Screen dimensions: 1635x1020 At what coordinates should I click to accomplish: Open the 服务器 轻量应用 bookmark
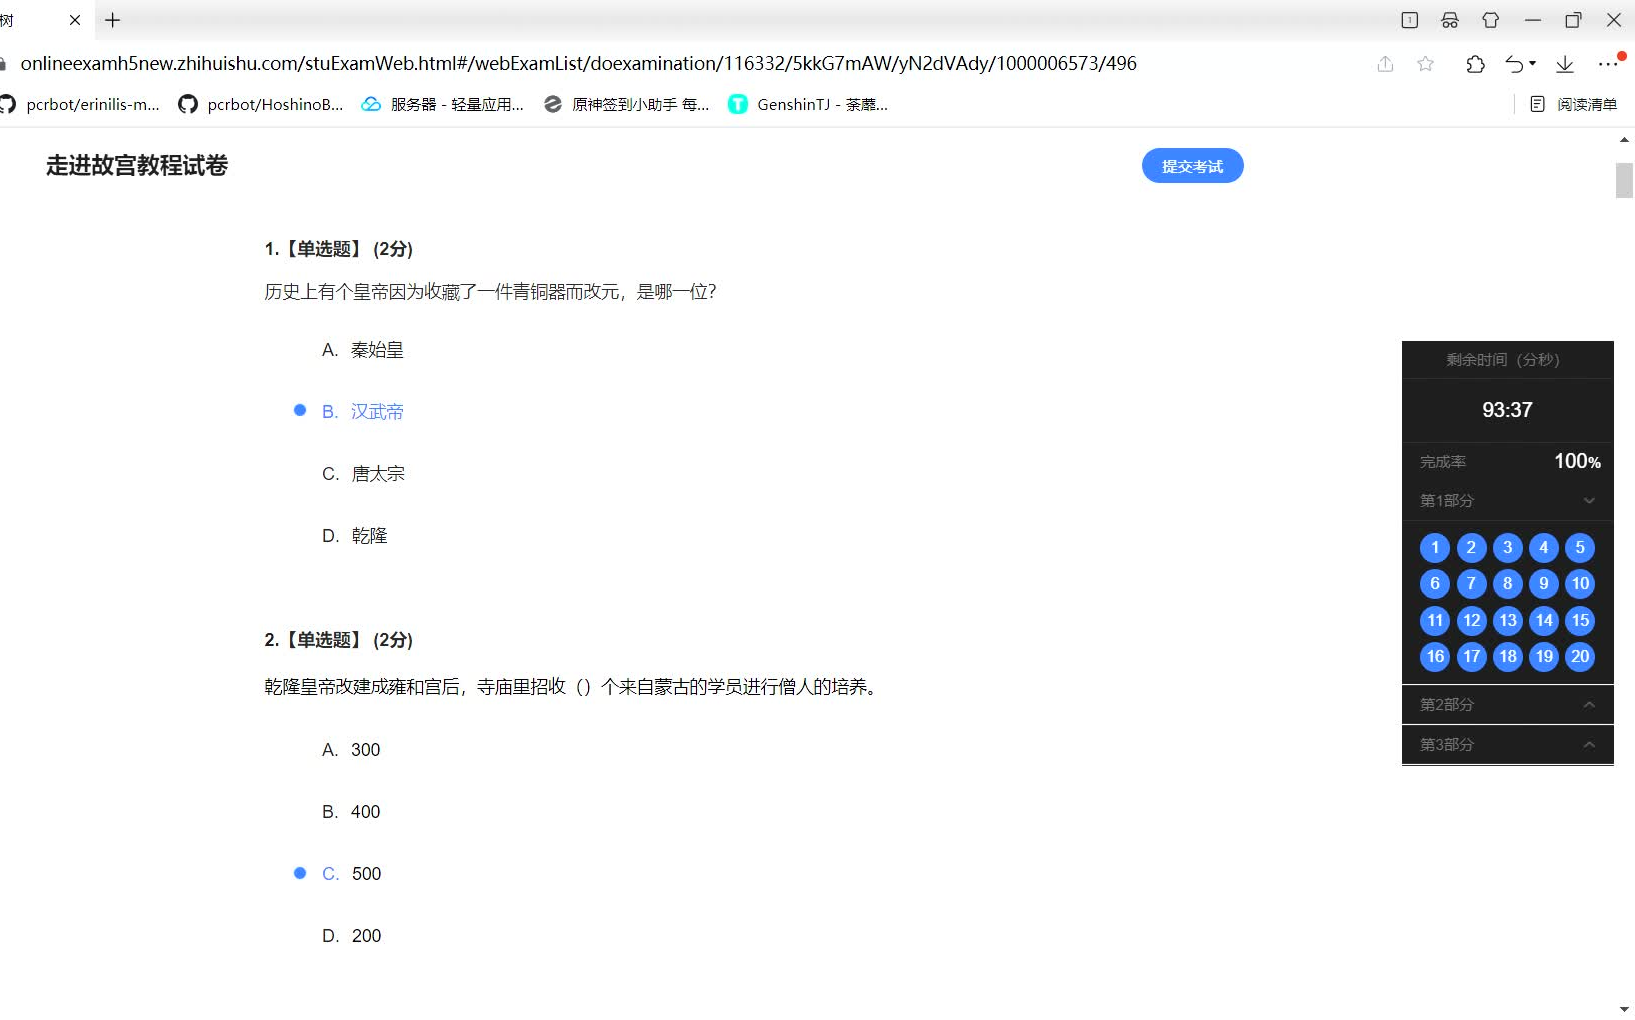[442, 104]
